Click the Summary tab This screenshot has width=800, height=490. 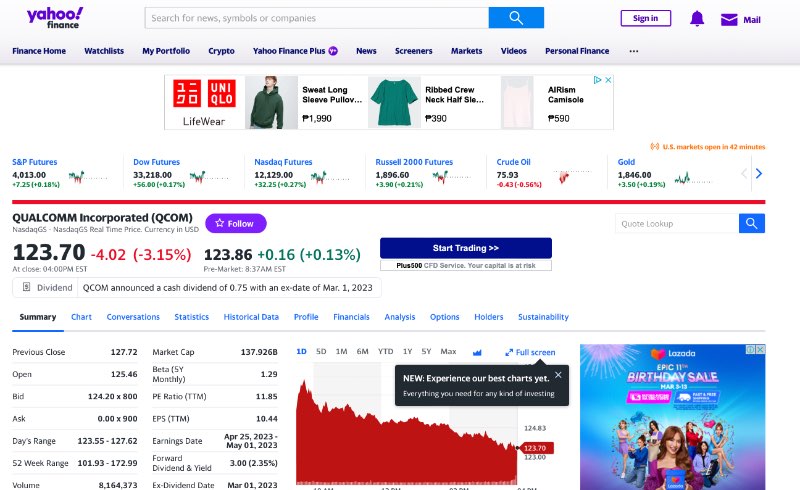coord(38,317)
